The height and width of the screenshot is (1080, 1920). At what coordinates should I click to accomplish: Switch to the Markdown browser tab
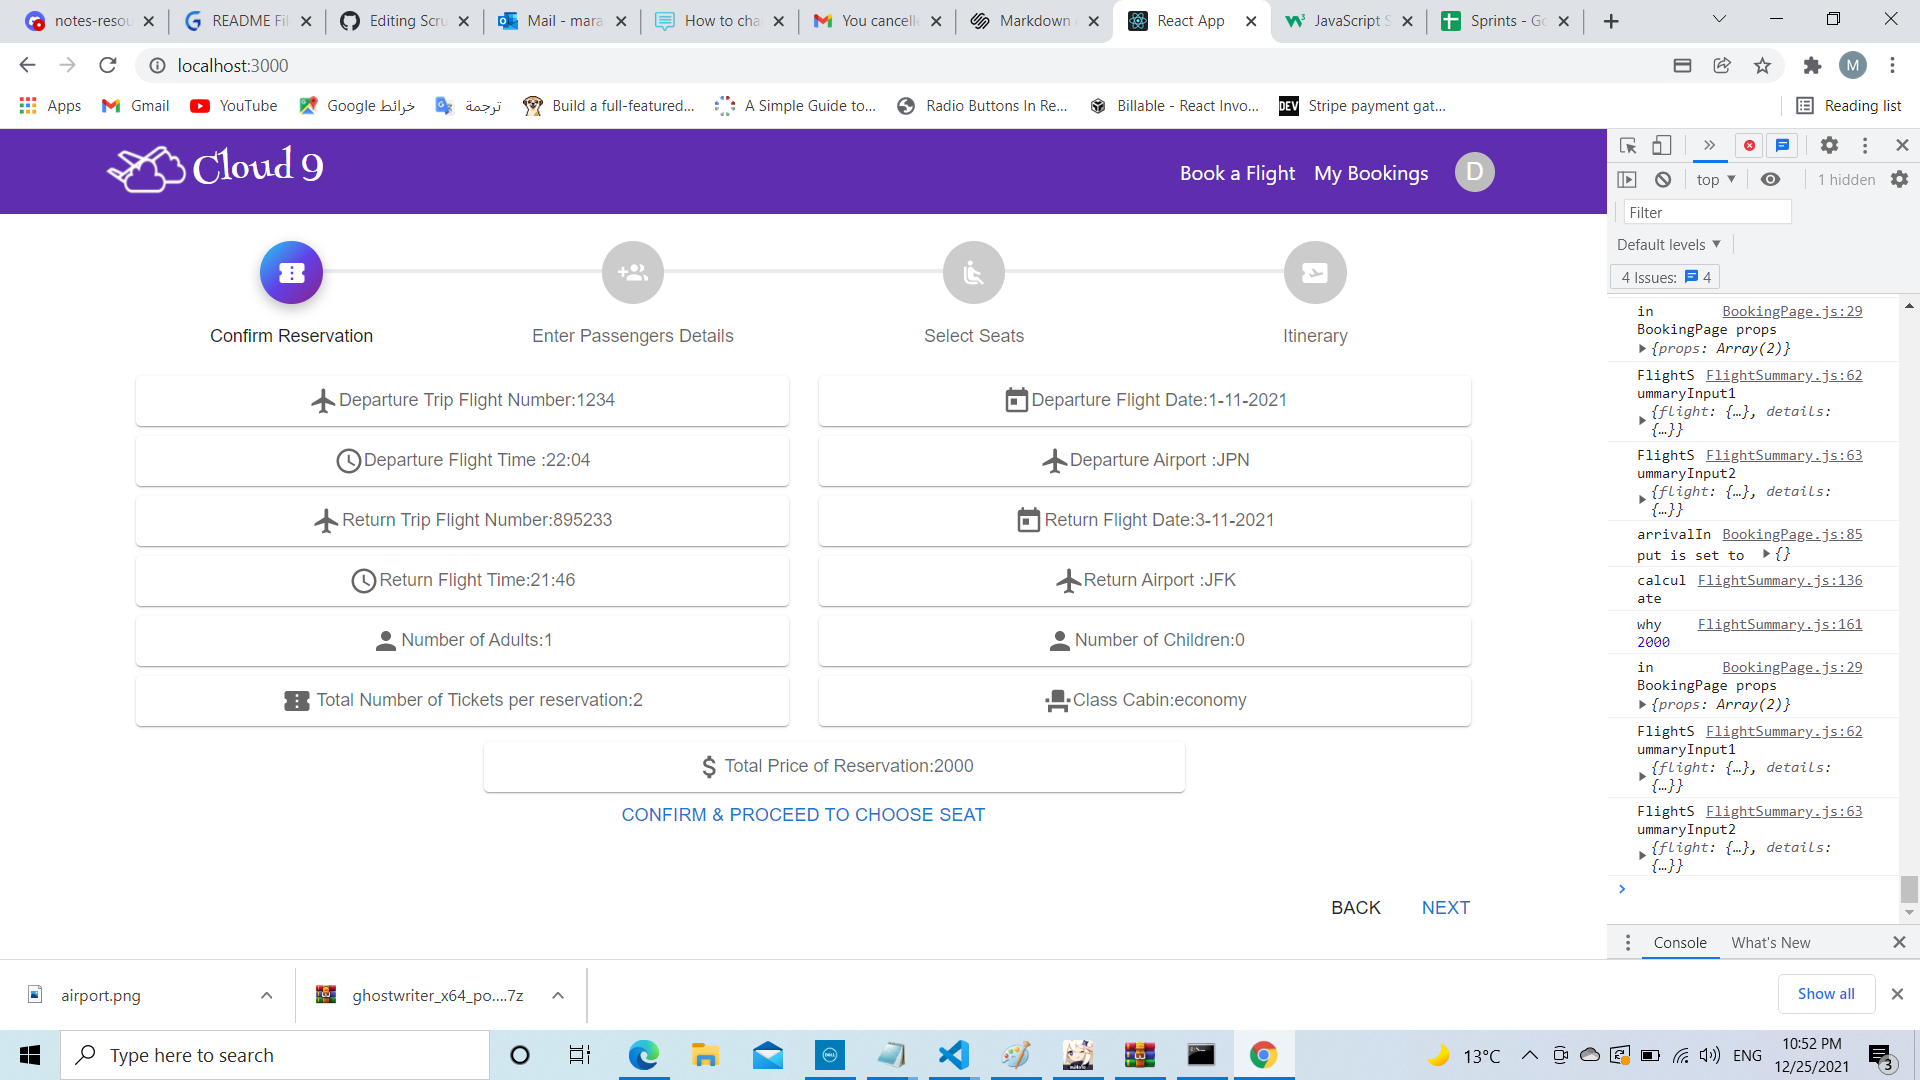[x=1034, y=21]
